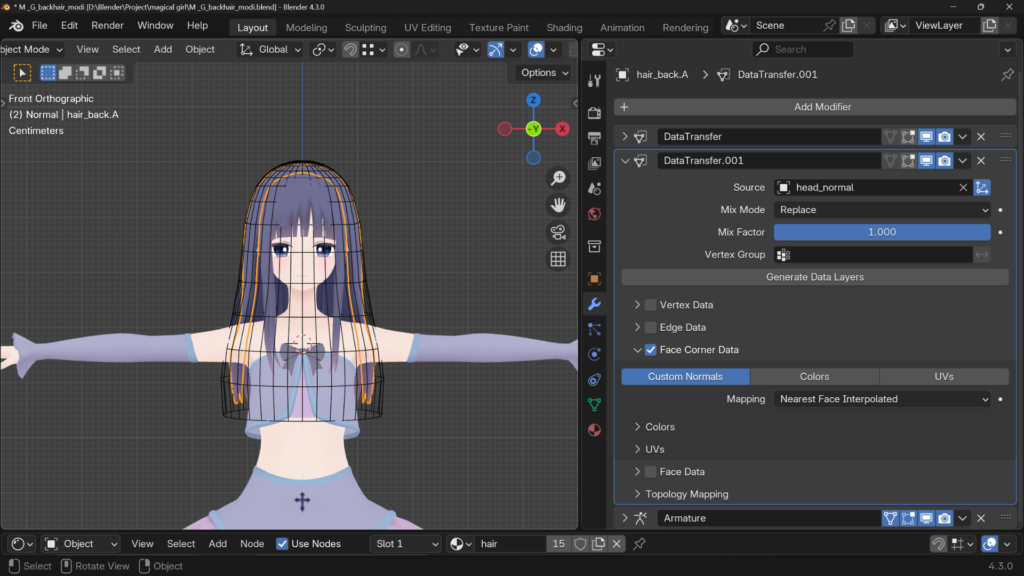Click the pan view hand icon
Image resolution: width=1024 pixels, height=576 pixels.
coord(558,205)
